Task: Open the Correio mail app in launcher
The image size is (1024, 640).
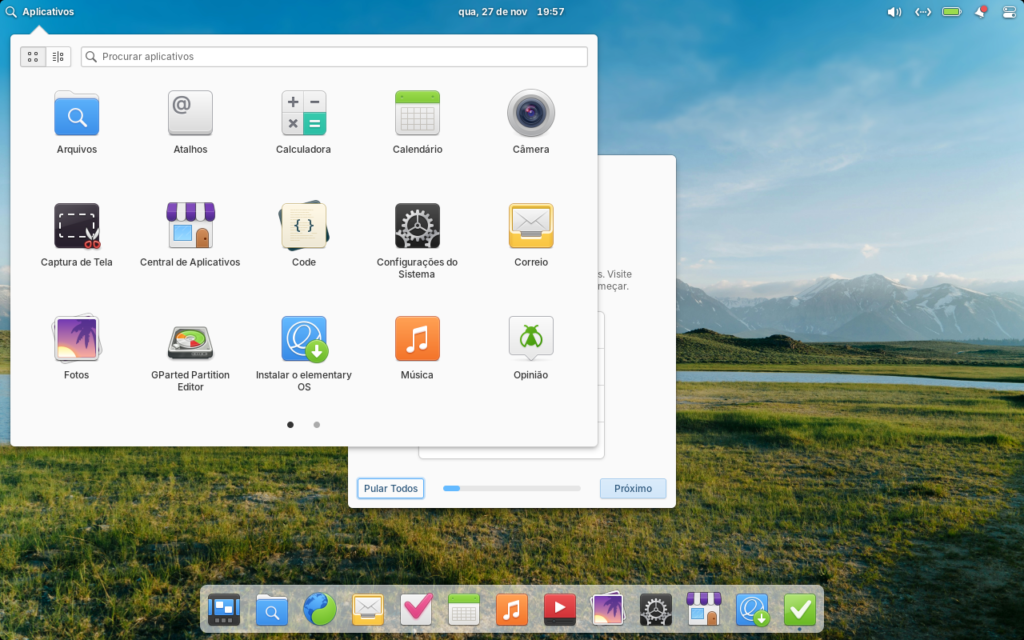Action: tap(531, 236)
